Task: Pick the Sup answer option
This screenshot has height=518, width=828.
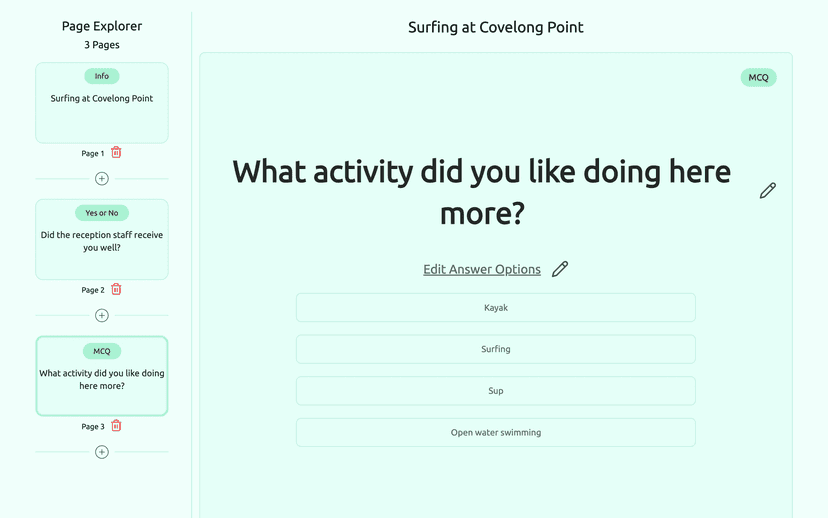Action: pyautogui.click(x=496, y=391)
